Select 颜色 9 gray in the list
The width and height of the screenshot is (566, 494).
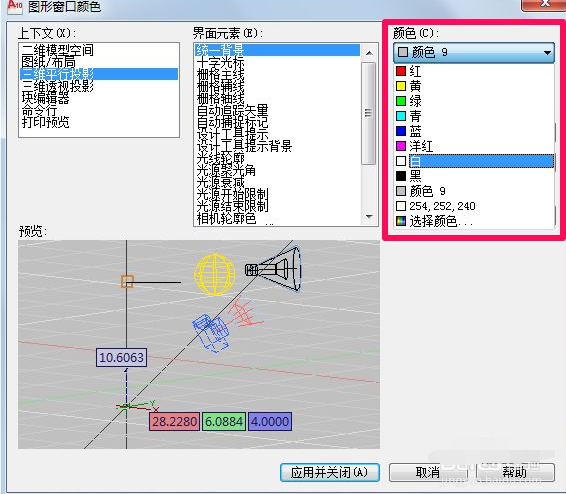474,191
